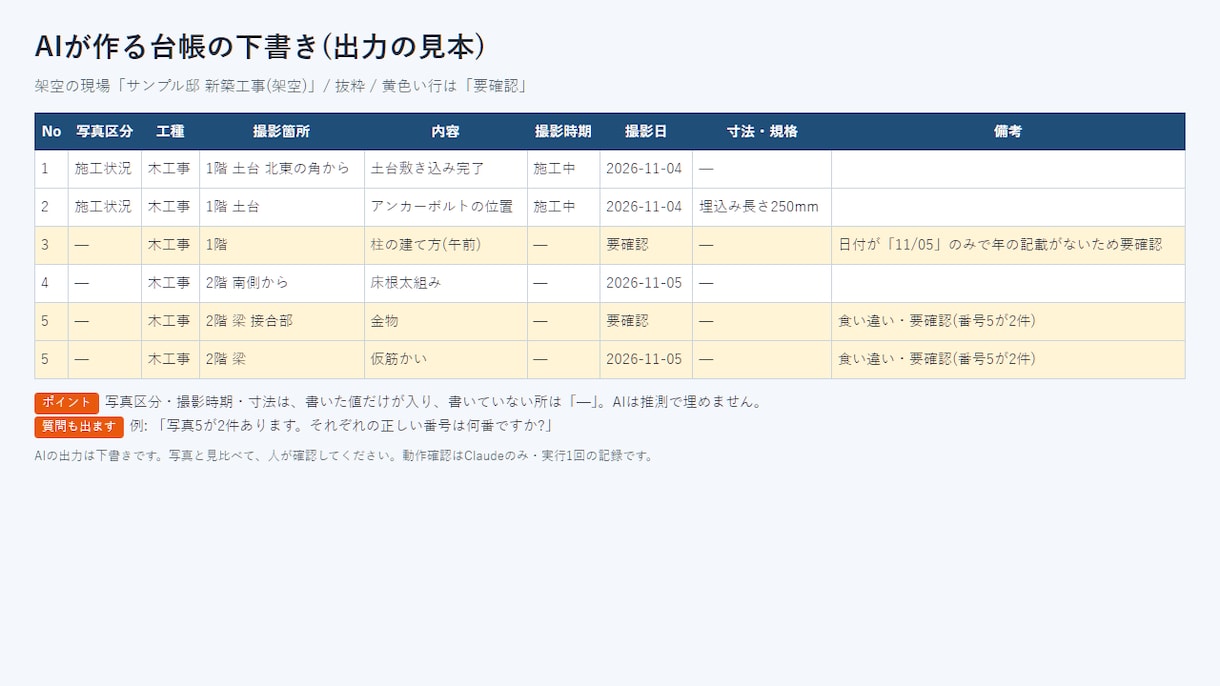Select the cell 2階 梁 接合部
The height and width of the screenshot is (686, 1220).
click(x=282, y=321)
